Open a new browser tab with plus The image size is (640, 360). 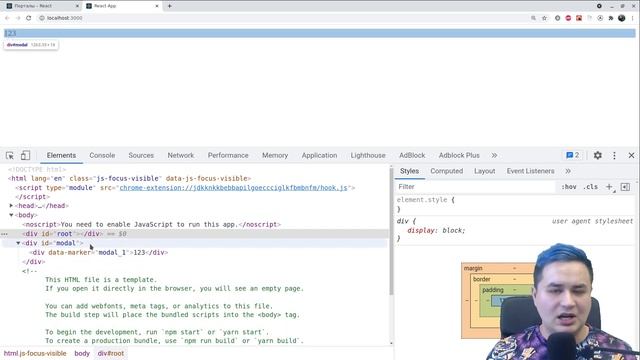click(169, 6)
